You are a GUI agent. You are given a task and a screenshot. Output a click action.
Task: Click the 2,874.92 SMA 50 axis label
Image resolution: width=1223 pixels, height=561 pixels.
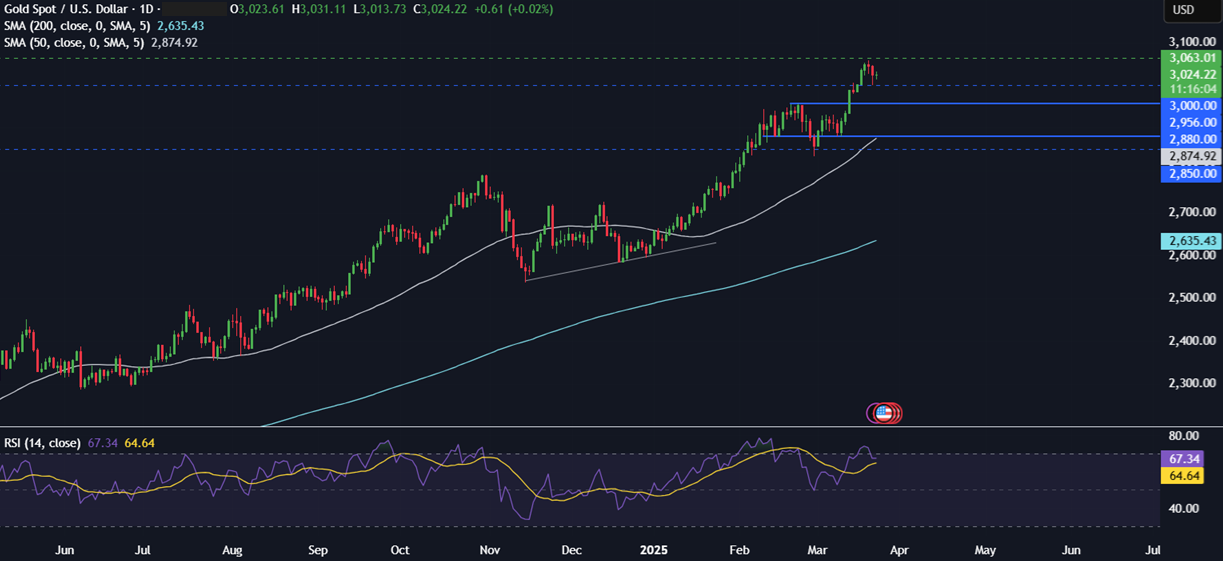coord(1190,157)
